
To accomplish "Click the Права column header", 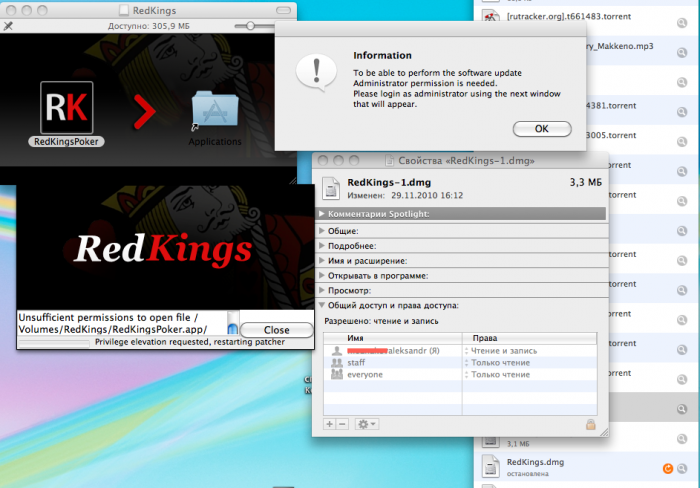I will tap(529, 338).
